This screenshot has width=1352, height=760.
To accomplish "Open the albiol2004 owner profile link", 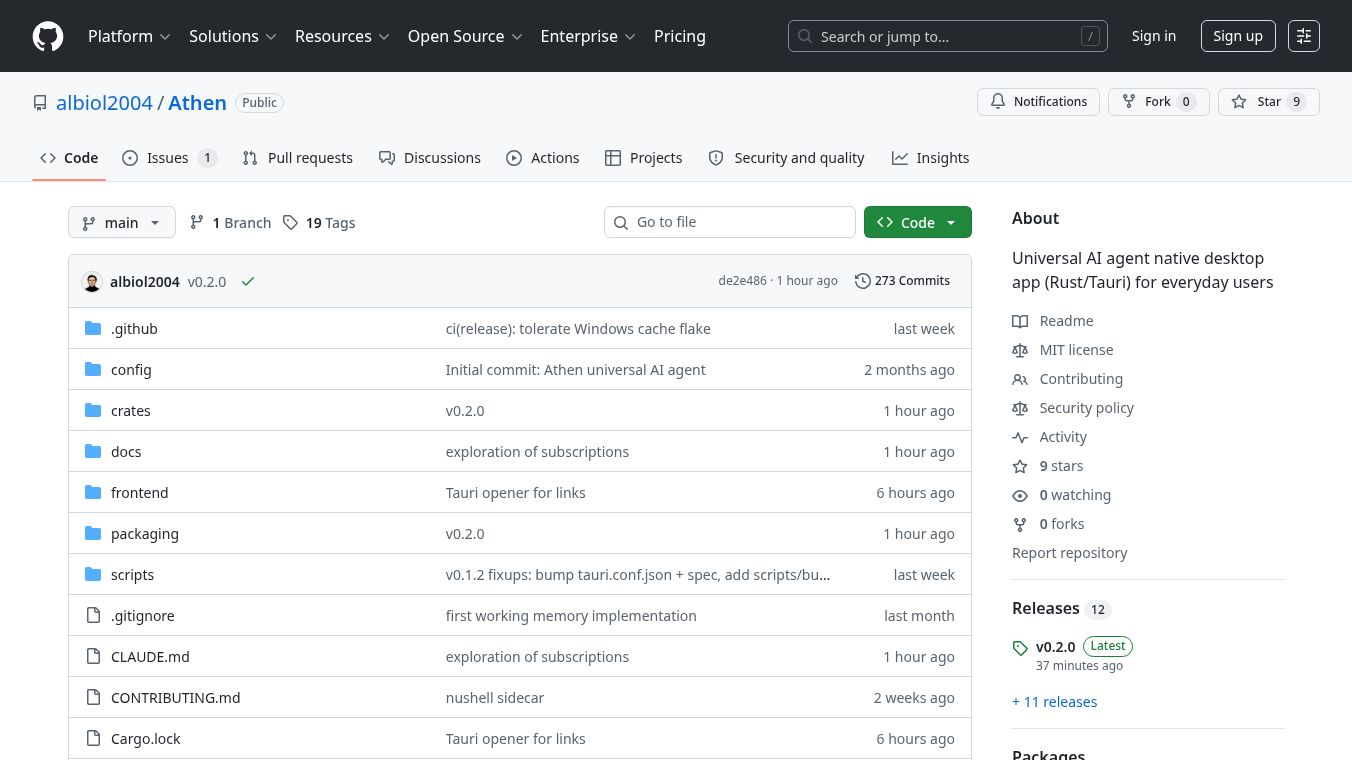I will [x=104, y=103].
